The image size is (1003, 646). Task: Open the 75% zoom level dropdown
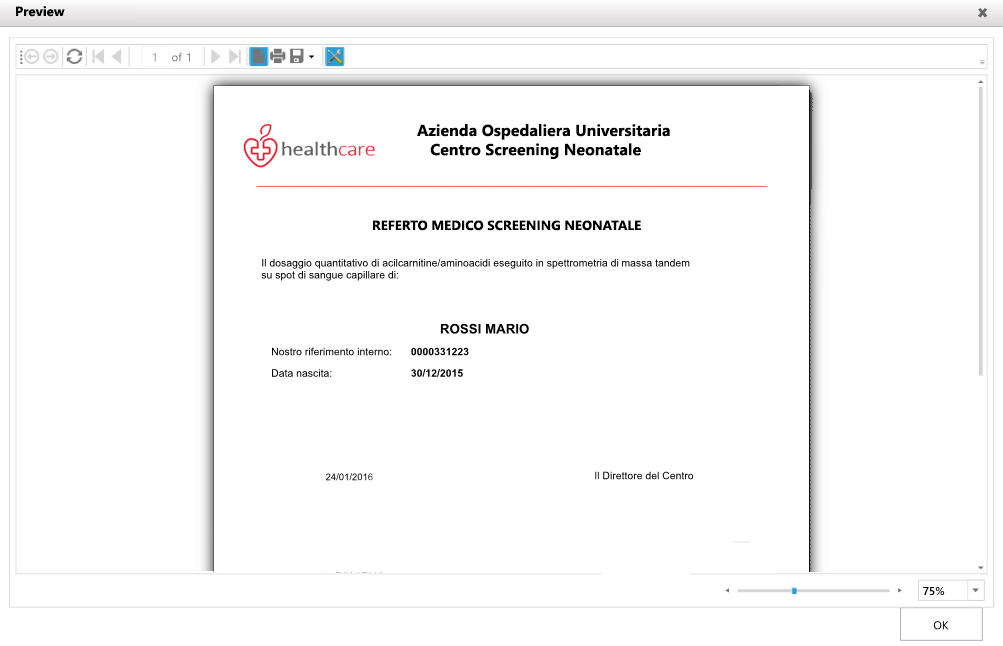(x=975, y=591)
